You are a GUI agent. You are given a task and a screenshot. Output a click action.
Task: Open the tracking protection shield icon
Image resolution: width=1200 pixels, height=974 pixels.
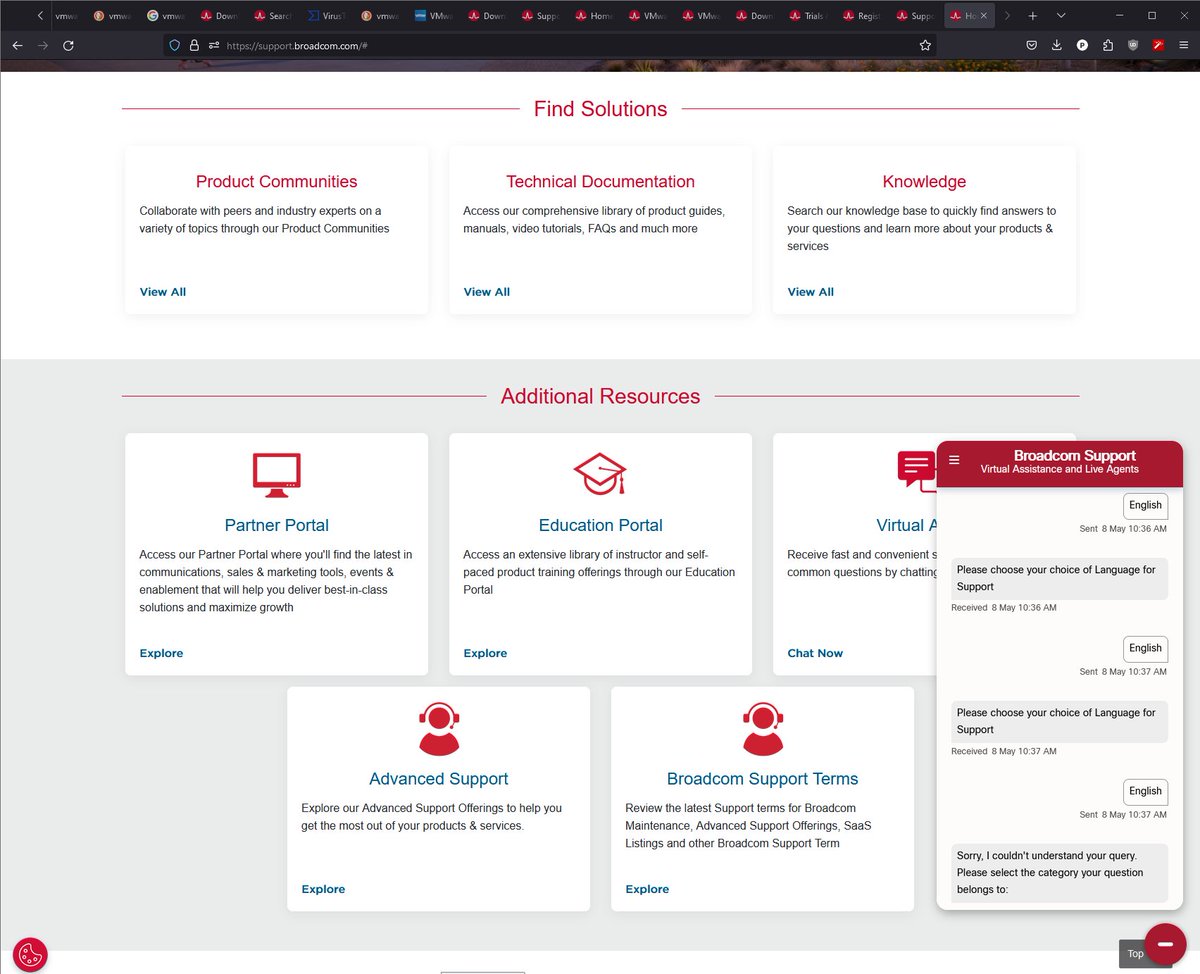(174, 45)
